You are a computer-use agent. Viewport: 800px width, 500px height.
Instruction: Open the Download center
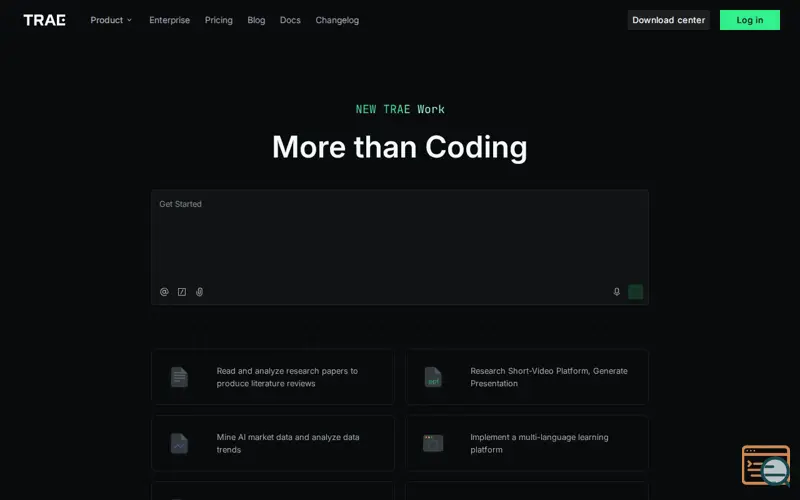pos(668,20)
